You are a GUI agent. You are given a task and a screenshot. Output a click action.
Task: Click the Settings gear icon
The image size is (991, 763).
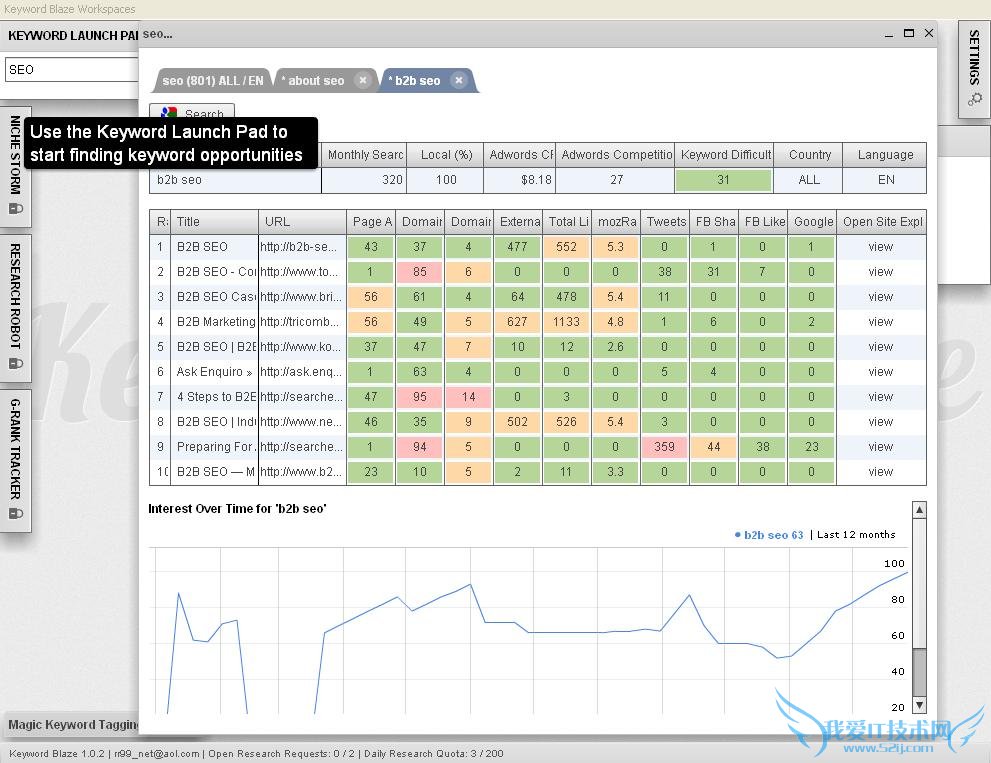coord(974,99)
